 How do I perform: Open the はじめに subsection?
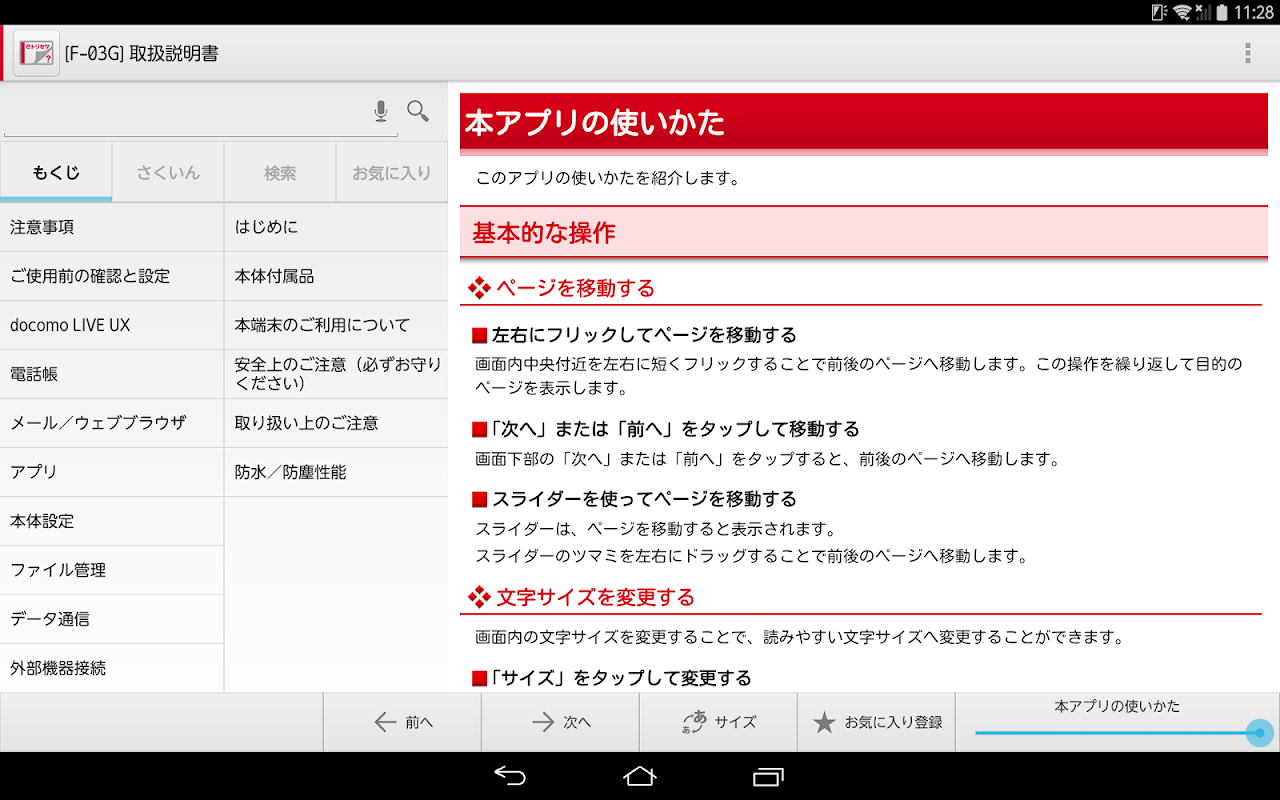point(336,227)
